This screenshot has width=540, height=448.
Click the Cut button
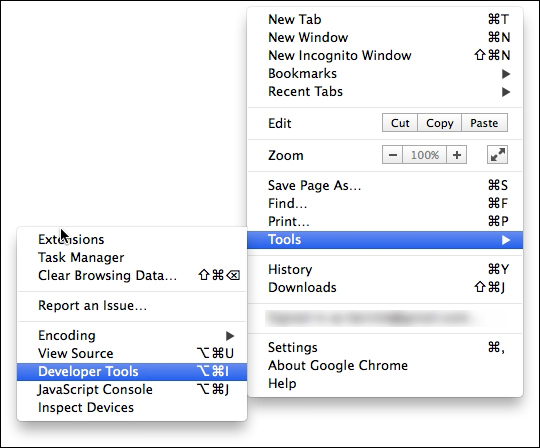tap(400, 123)
